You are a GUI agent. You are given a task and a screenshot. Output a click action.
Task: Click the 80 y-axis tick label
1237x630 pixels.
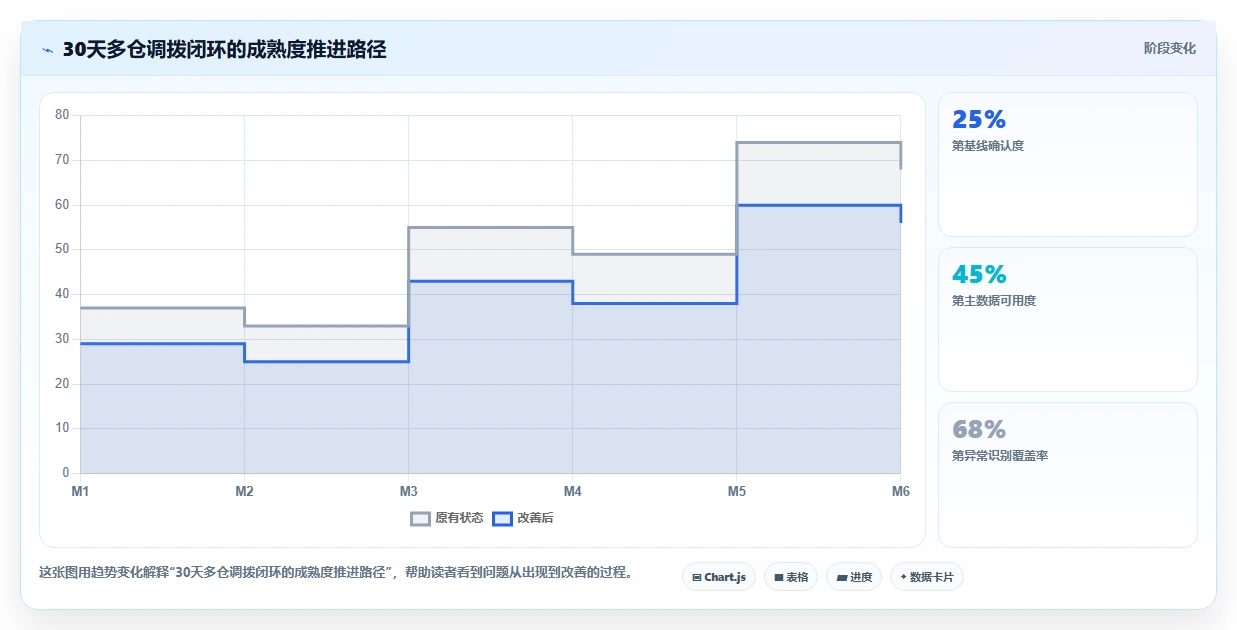62,115
